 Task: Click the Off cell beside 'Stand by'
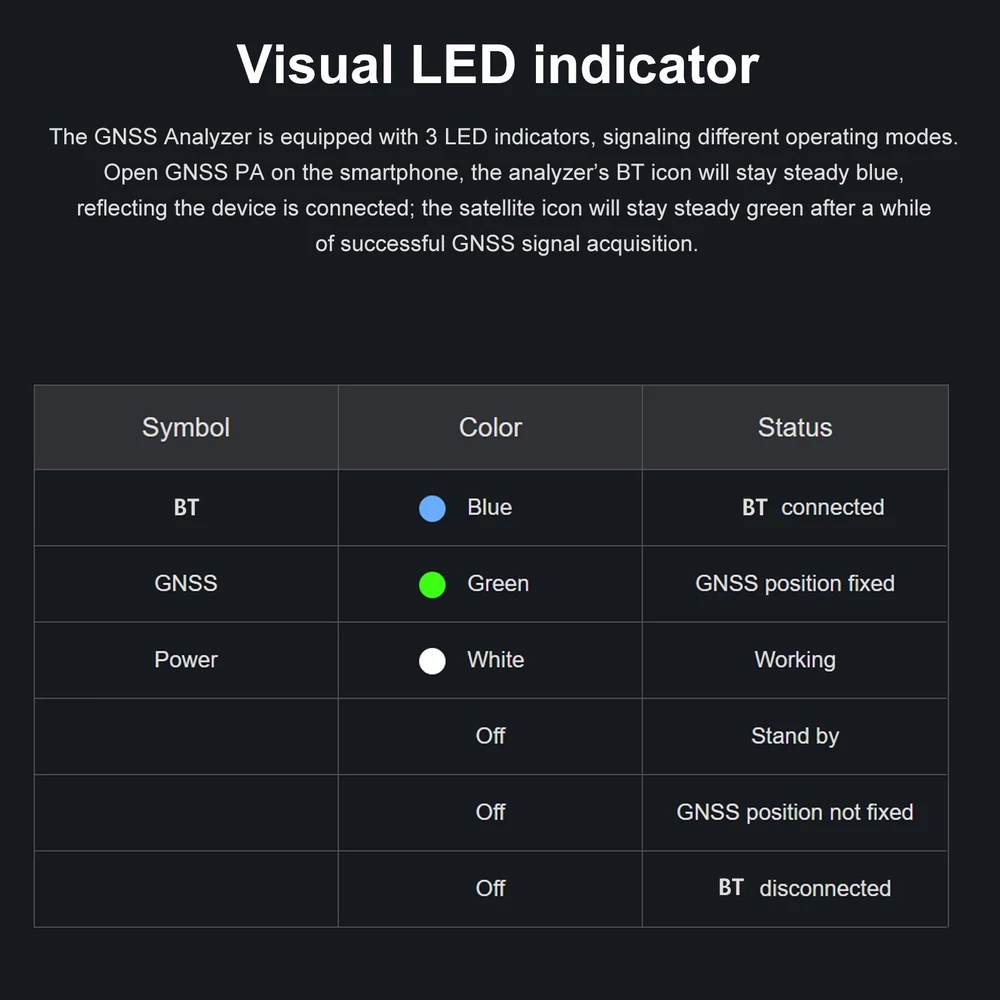(490, 736)
